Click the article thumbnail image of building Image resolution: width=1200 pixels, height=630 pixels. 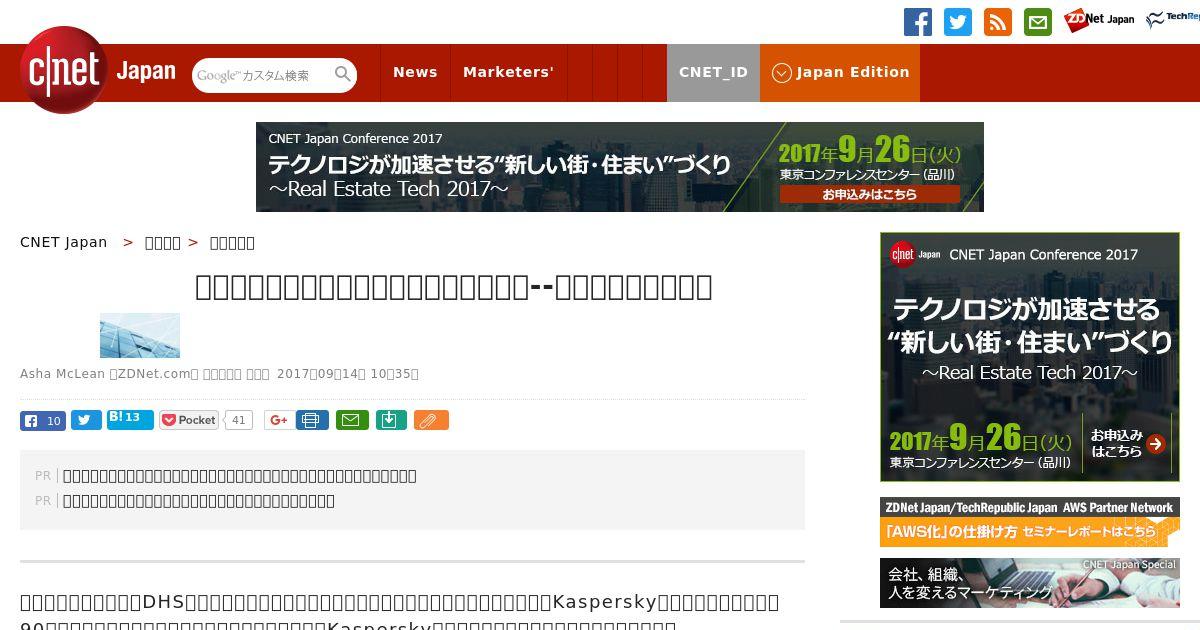pyautogui.click(x=140, y=335)
